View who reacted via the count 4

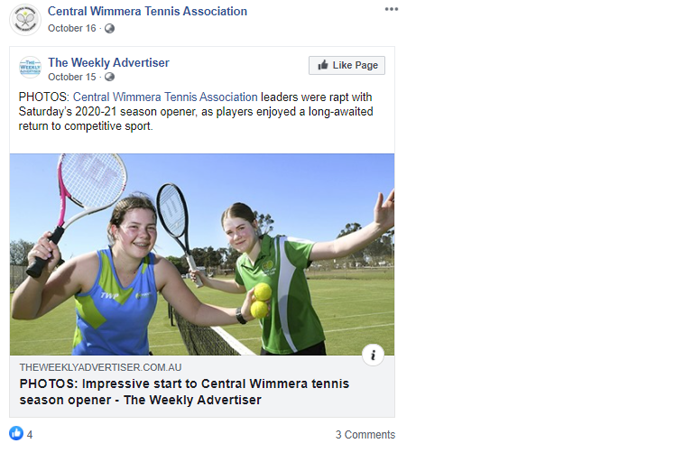(x=29, y=434)
